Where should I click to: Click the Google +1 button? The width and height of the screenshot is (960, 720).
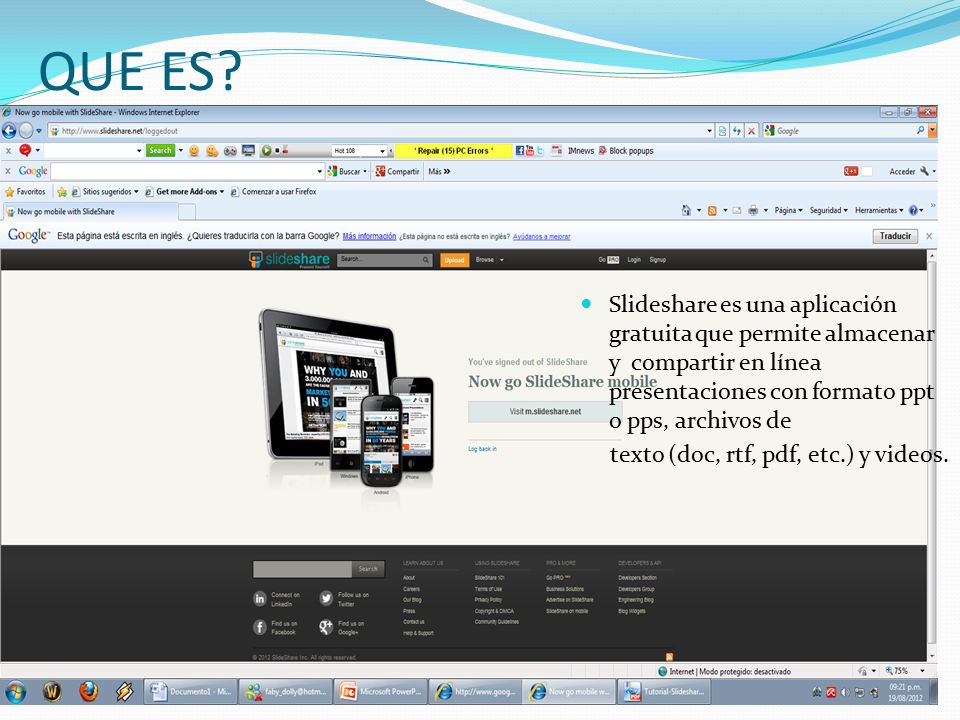tap(851, 171)
